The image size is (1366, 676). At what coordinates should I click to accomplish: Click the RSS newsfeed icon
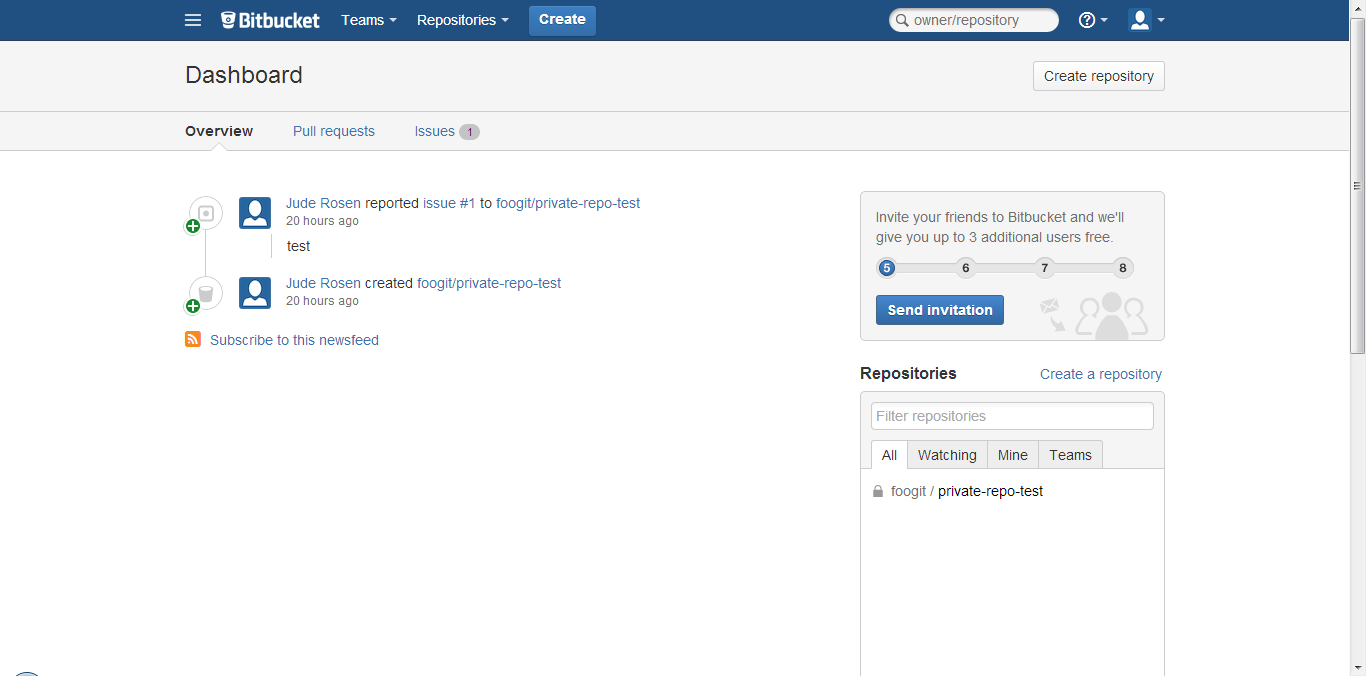click(x=193, y=340)
